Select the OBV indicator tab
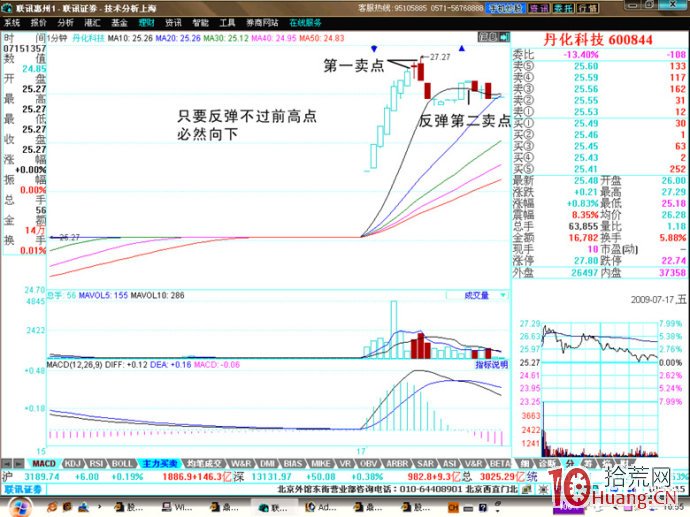The width and height of the screenshot is (690, 517). click(x=368, y=463)
